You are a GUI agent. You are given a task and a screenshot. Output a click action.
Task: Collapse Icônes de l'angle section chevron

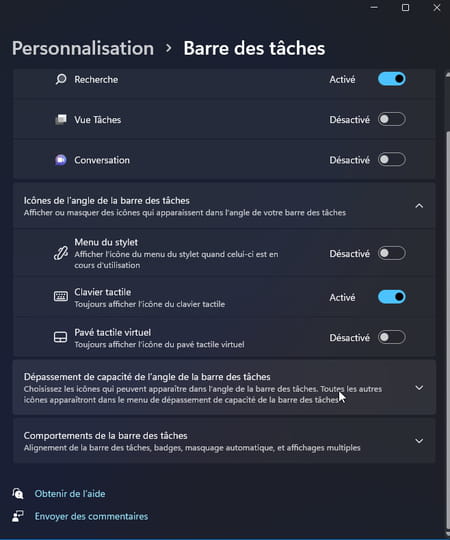[419, 206]
